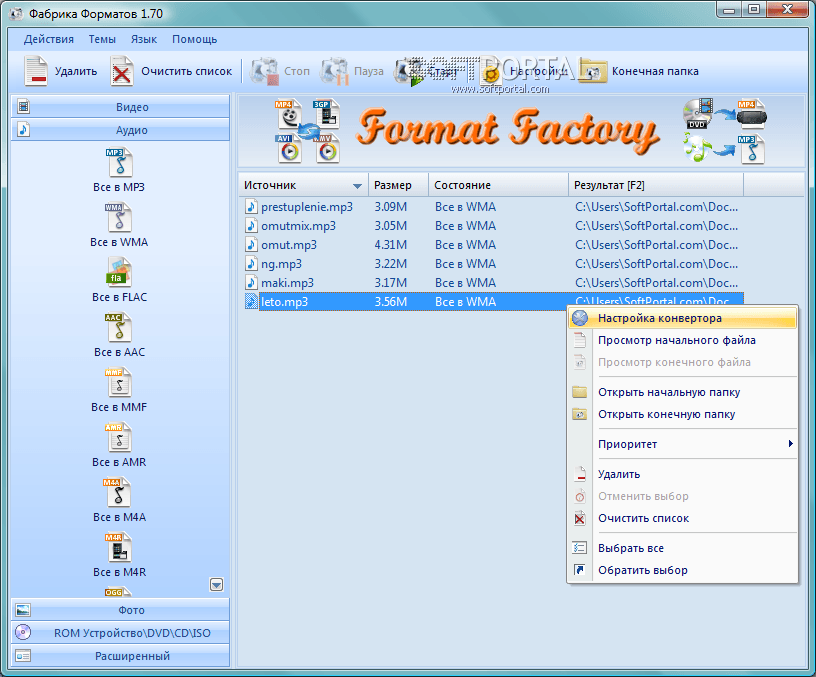816x677 pixels.
Task: Select the leto.mp3 highlighted row
Action: 492,302
